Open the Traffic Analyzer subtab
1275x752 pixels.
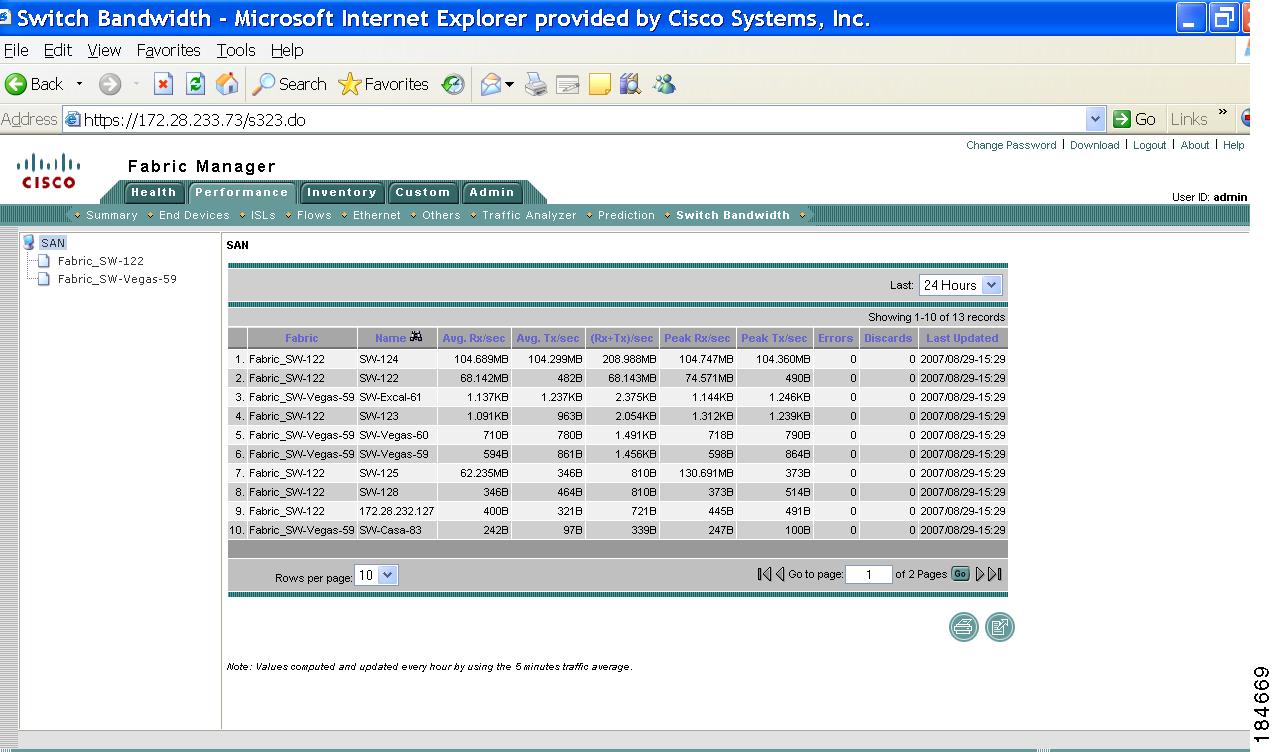click(x=529, y=215)
